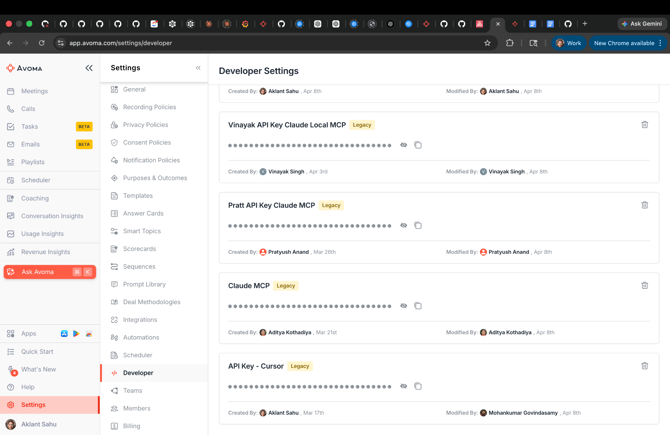Screen dimensions: 670x435
Task: Open Prompt Library settings
Action: tap(154, 284)
